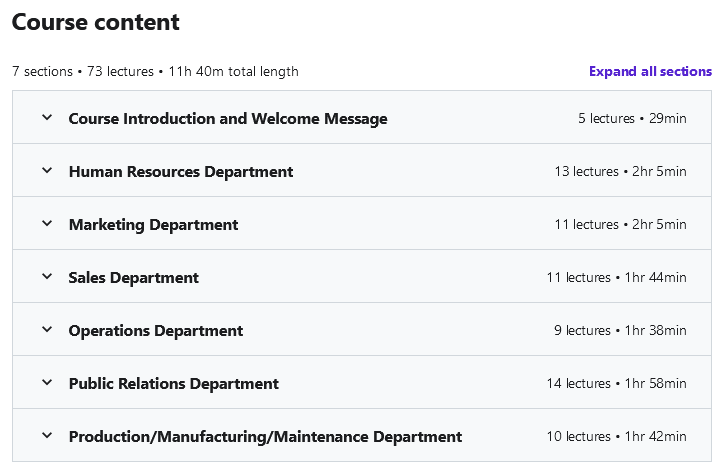Screen dimensions: 725x472
Task: Select the '14 lectures • 1hr 58min' label
Action: click(x=616, y=384)
